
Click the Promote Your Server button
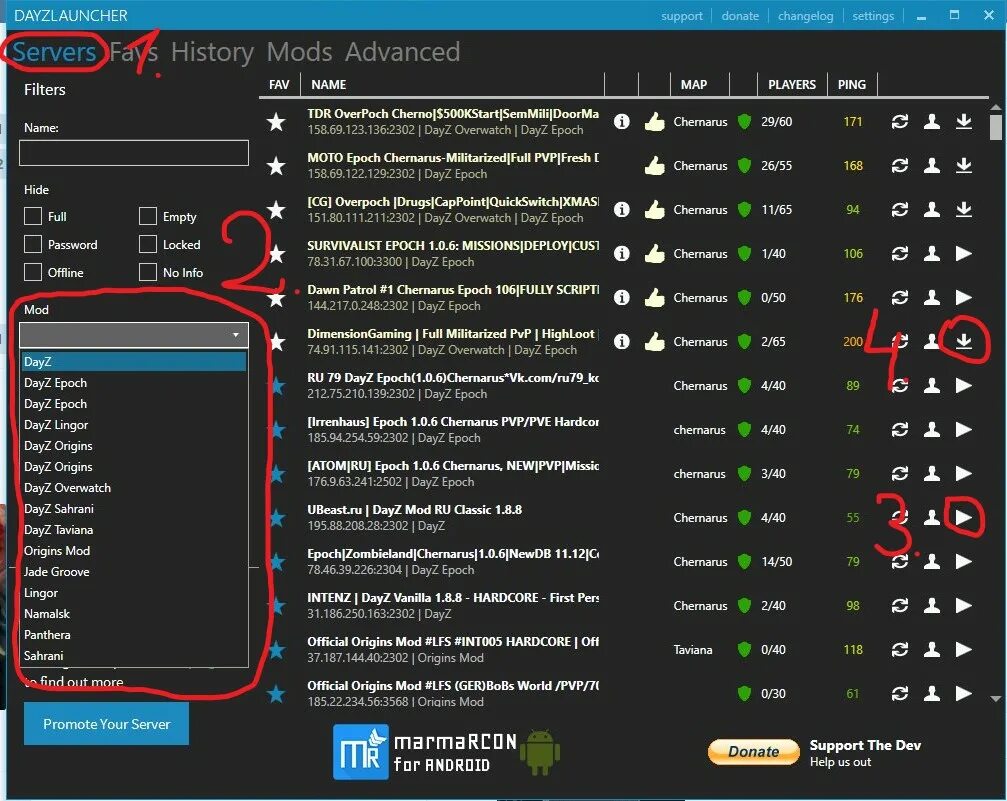tap(107, 724)
